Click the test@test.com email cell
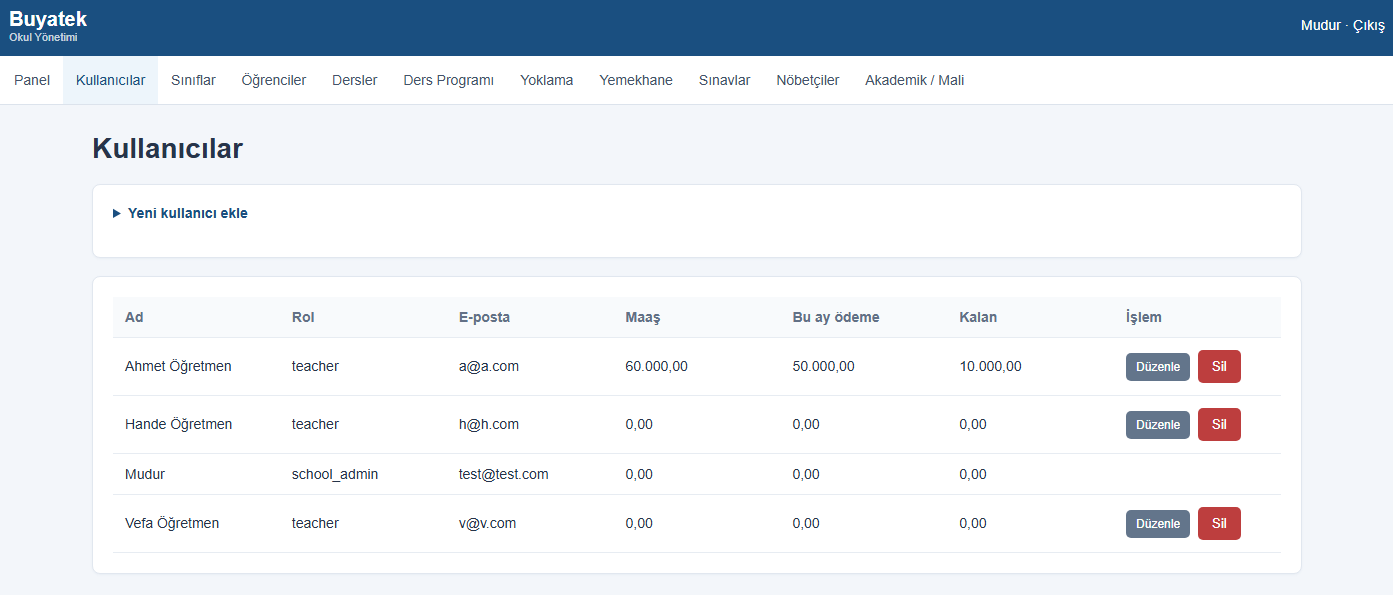Screen dimensions: 1393x595 click(504, 474)
